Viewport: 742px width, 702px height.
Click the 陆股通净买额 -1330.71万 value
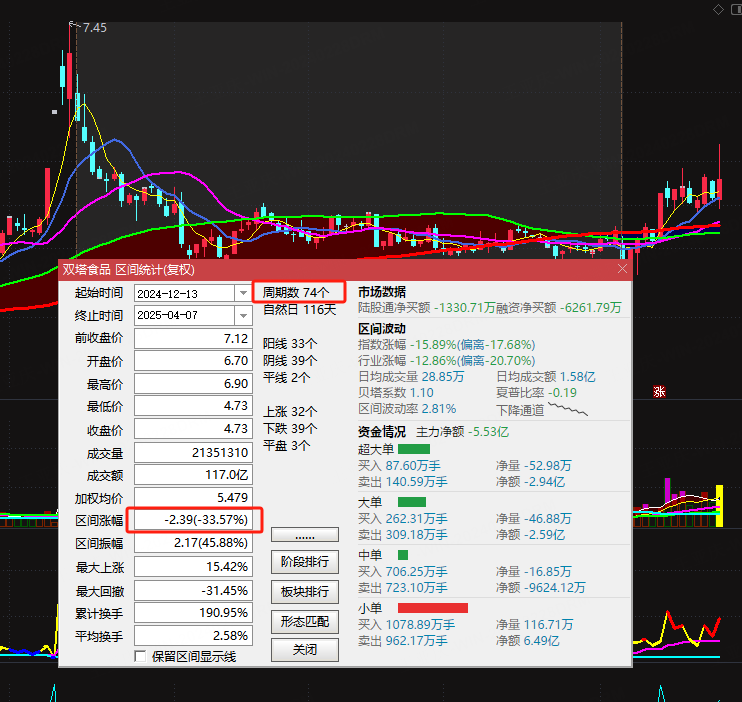pyautogui.click(x=427, y=308)
